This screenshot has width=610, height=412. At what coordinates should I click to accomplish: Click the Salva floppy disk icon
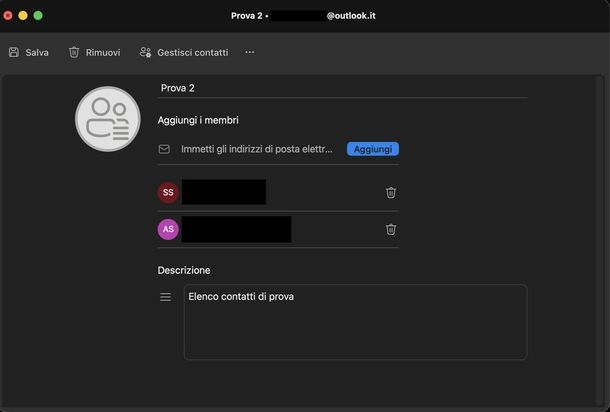14,53
